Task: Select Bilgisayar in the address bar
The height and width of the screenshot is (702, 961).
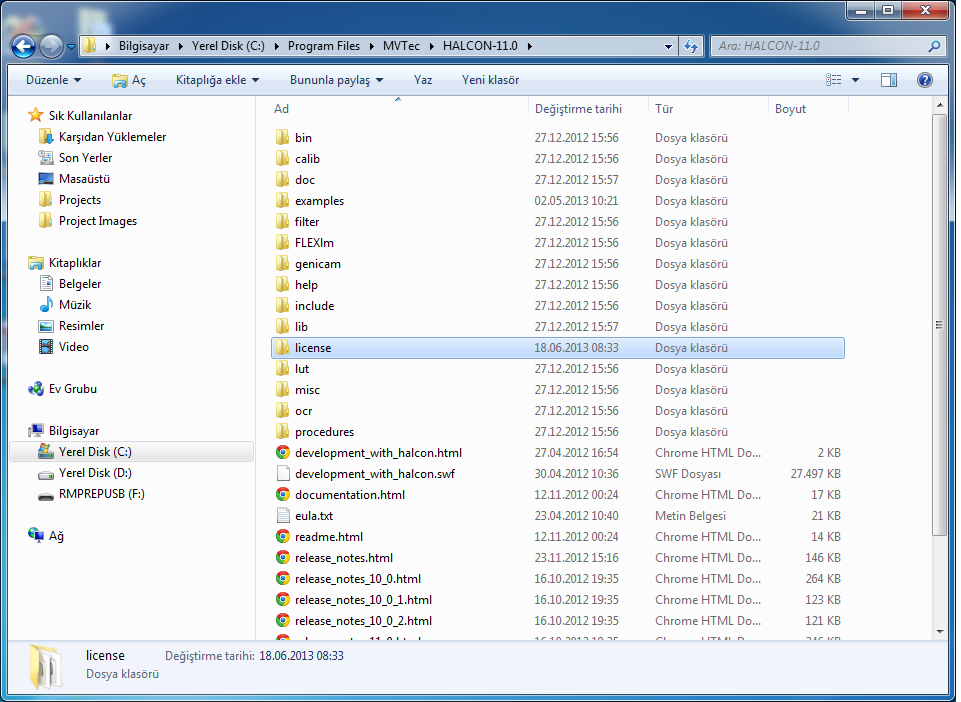Action: tap(144, 46)
